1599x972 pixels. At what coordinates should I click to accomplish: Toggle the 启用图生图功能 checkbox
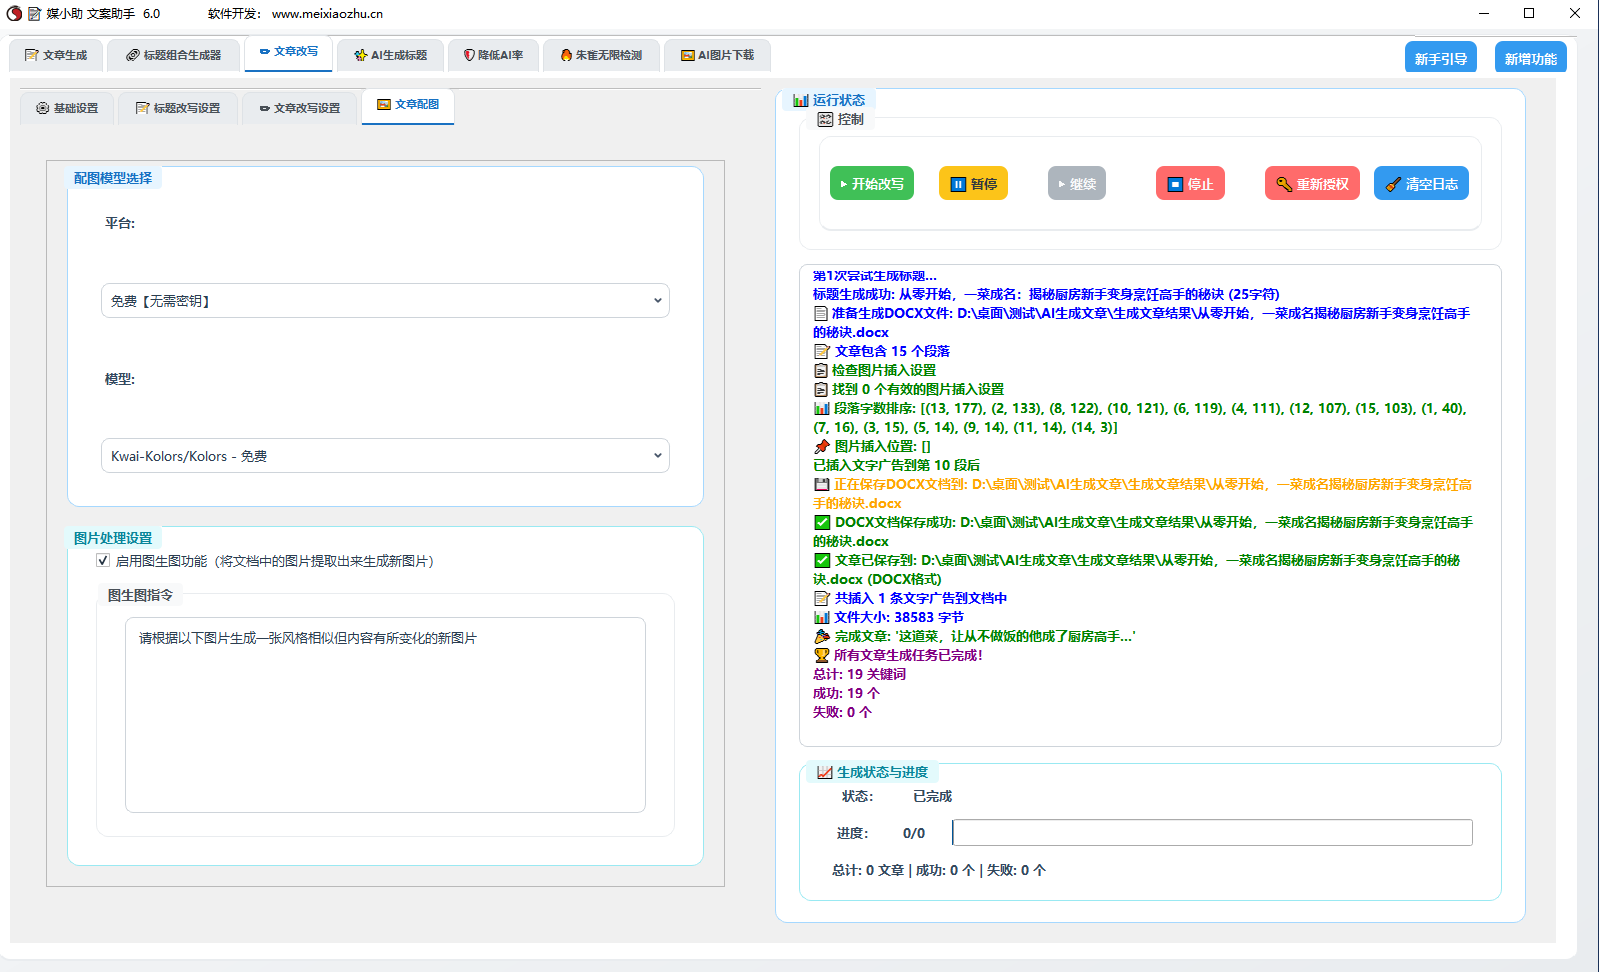pyautogui.click(x=103, y=561)
